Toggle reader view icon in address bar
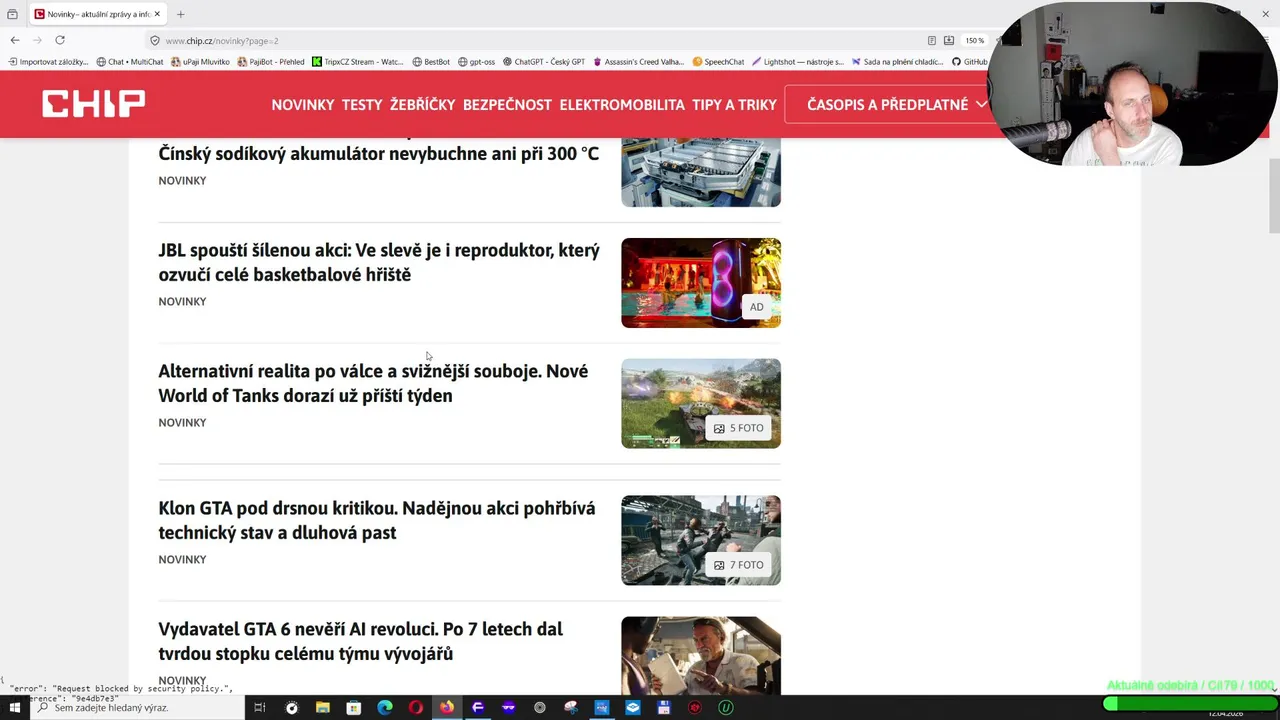The height and width of the screenshot is (720, 1280). tap(932, 41)
